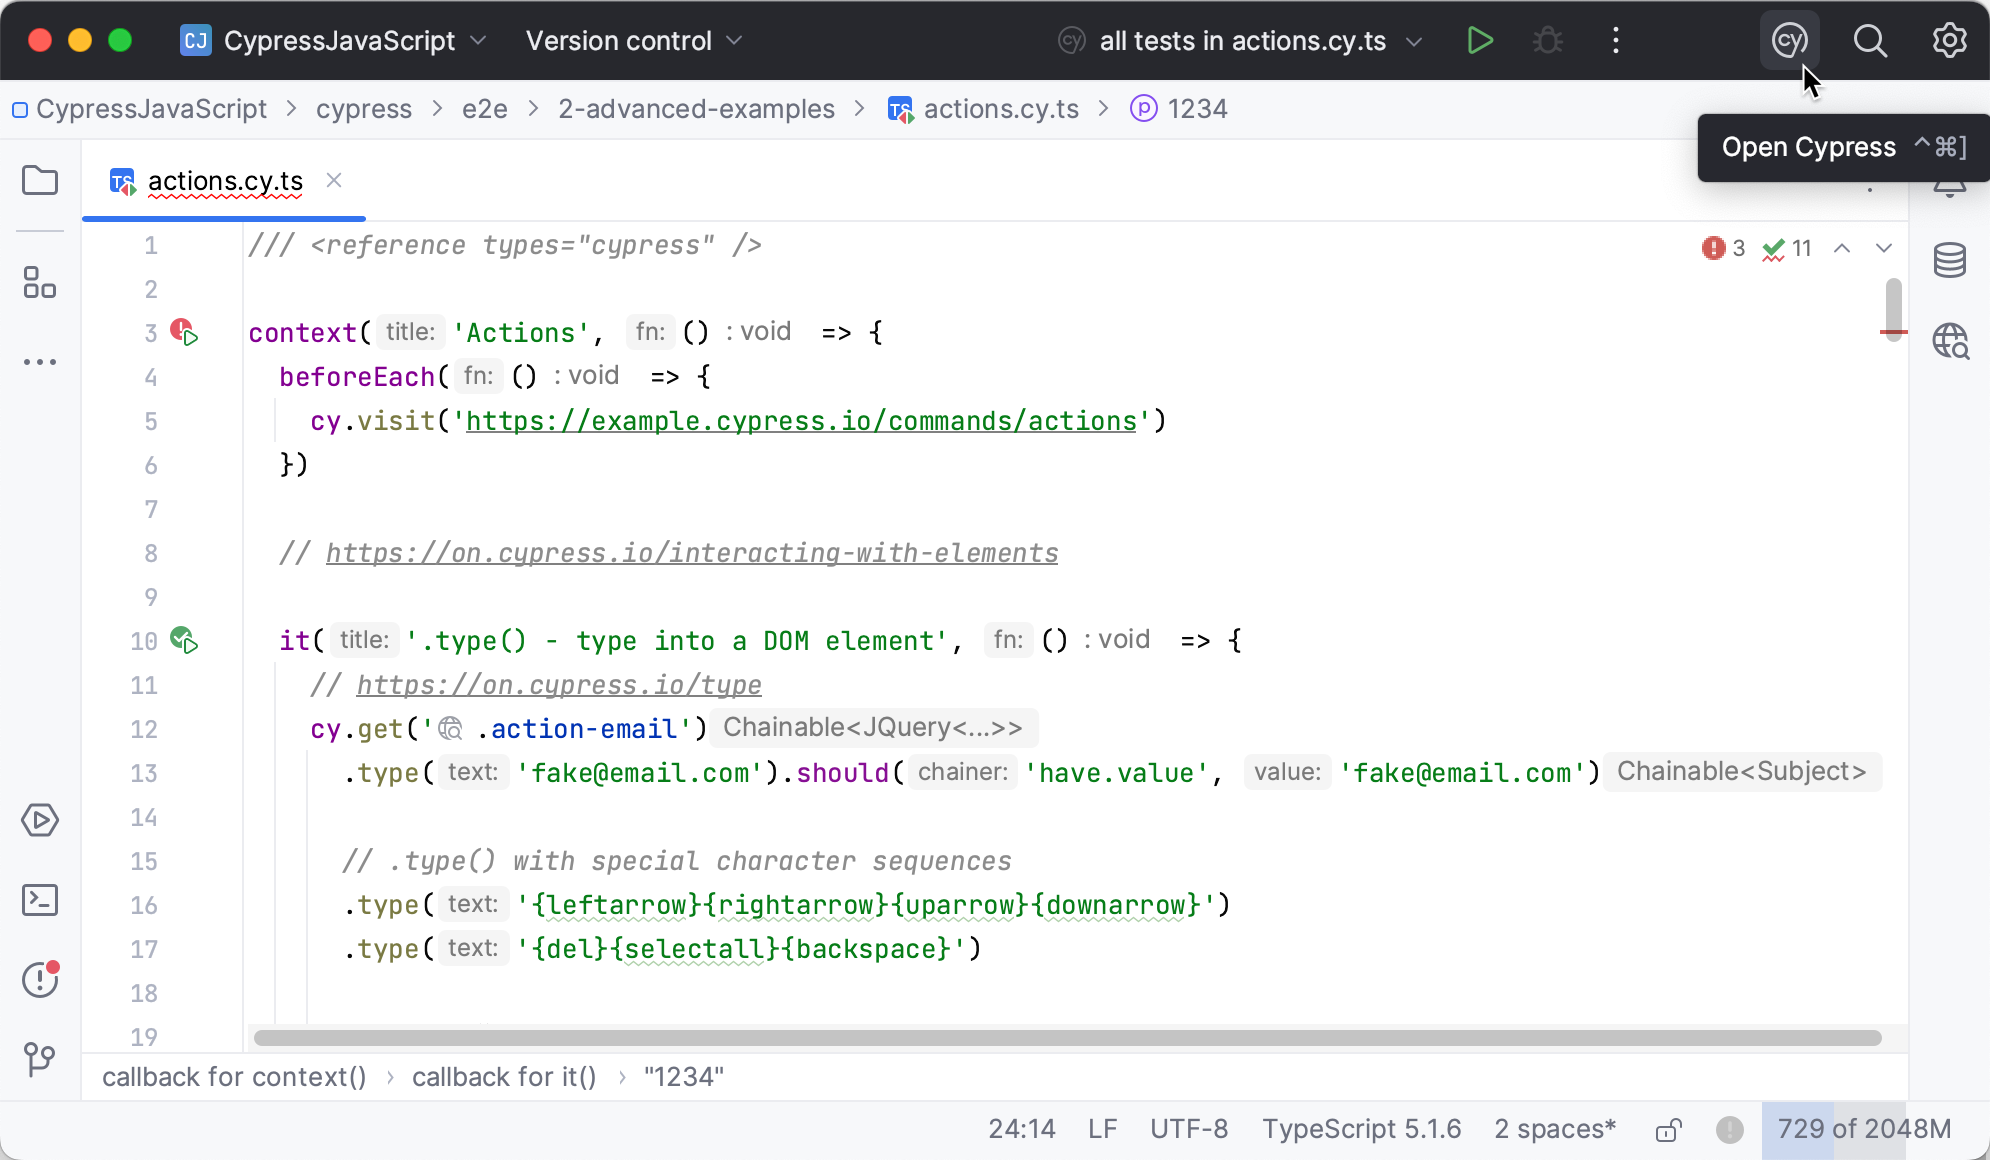Open 2 spaces* indent settings
The image size is (1990, 1160).
pyautogui.click(x=1555, y=1129)
